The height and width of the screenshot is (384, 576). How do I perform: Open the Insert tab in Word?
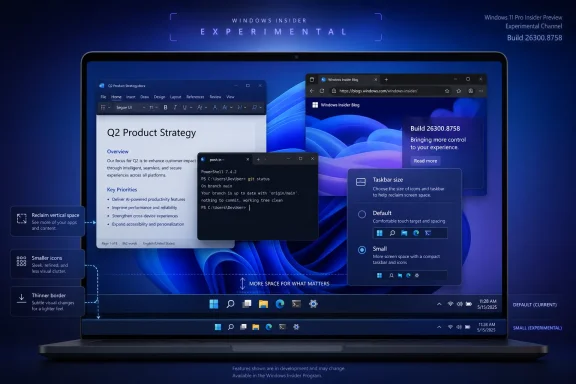(131, 97)
